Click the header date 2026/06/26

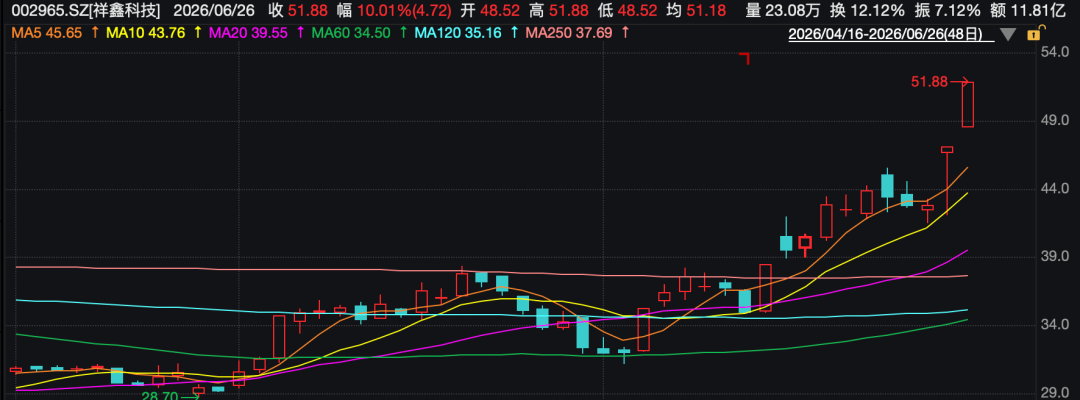tap(213, 10)
